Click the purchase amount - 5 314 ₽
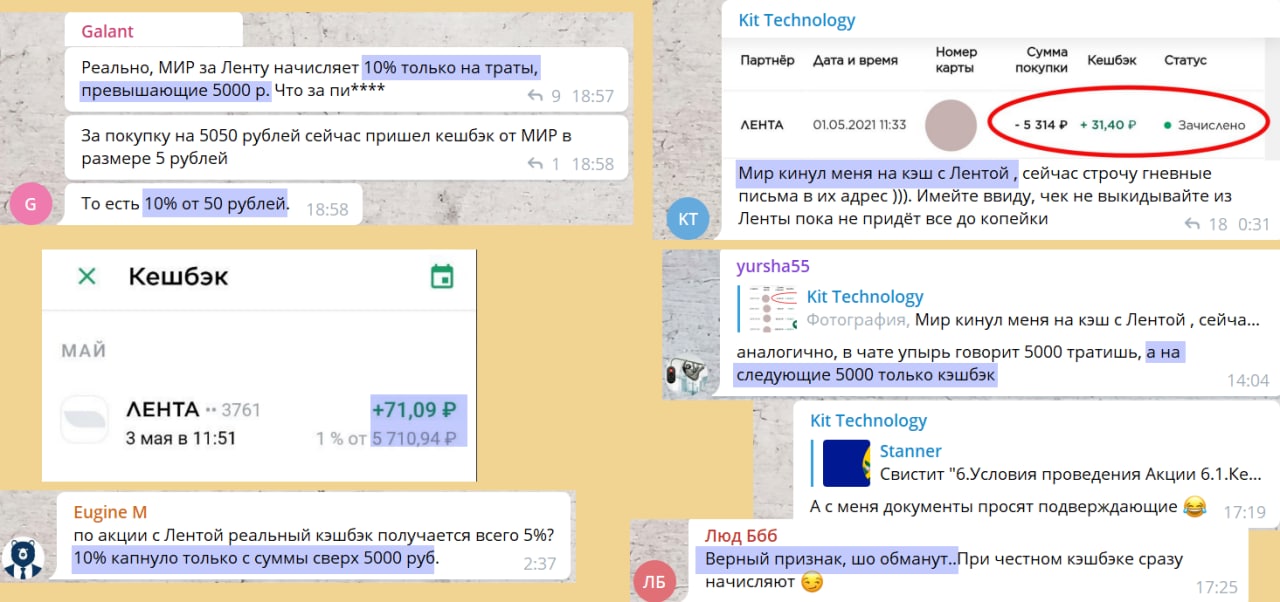The height and width of the screenshot is (602, 1280). pyautogui.click(x=1041, y=125)
